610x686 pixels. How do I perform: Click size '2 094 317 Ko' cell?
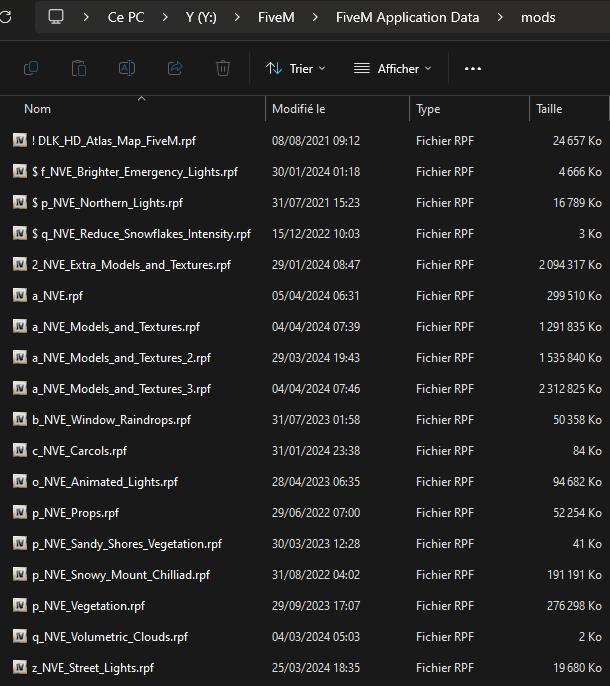pyautogui.click(x=570, y=265)
